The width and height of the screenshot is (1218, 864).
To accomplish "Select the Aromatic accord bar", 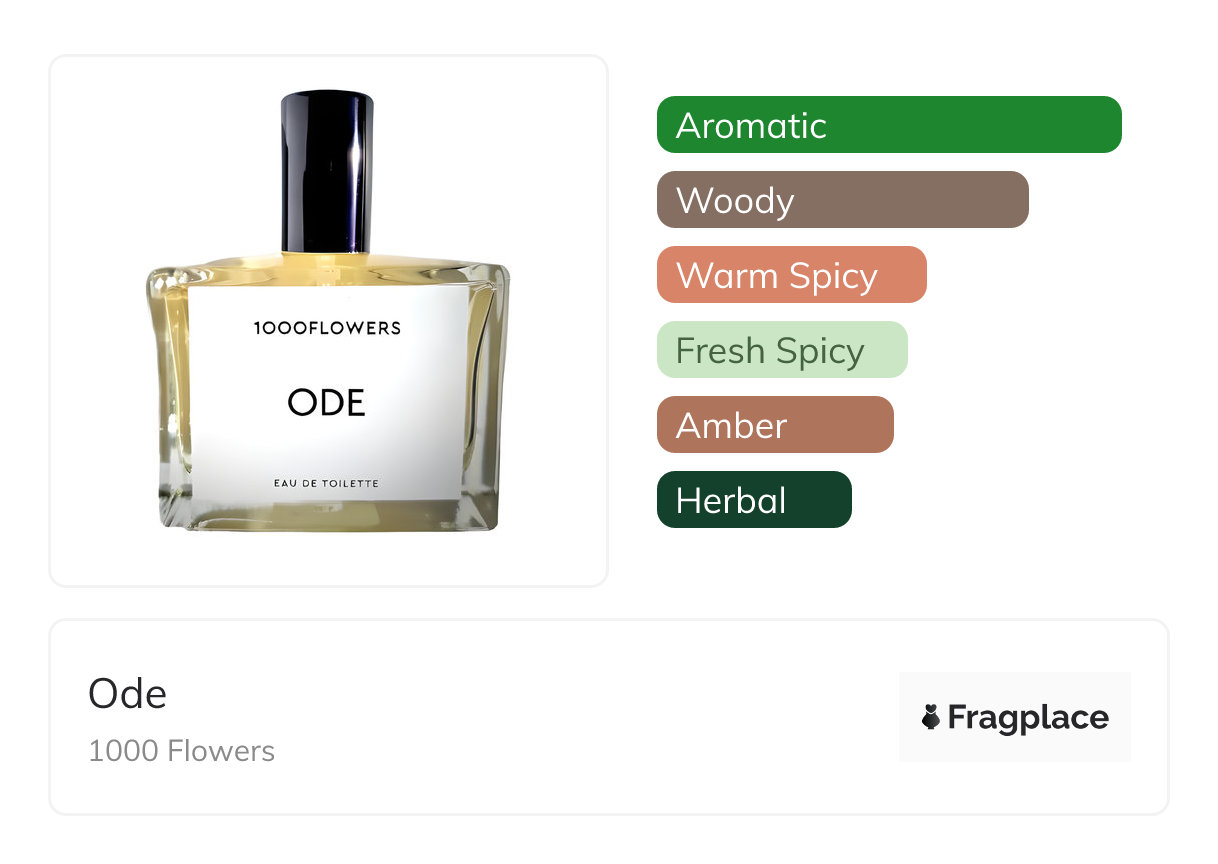I will (889, 125).
